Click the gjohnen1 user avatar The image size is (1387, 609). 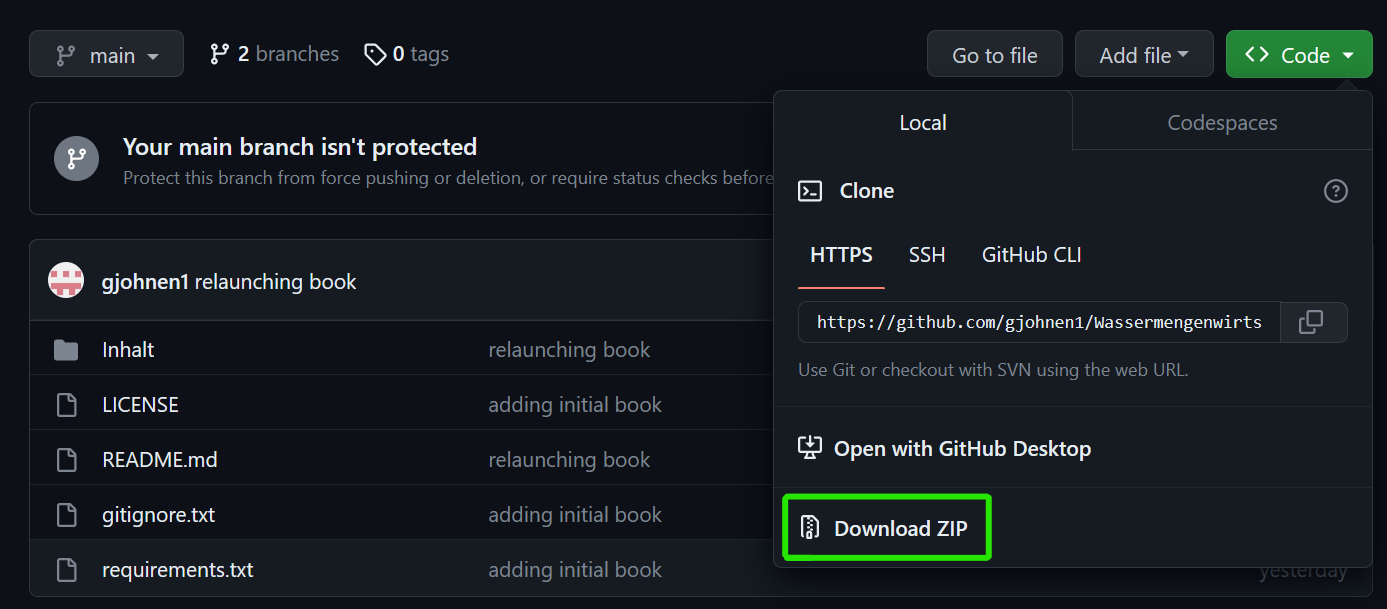[x=66, y=281]
